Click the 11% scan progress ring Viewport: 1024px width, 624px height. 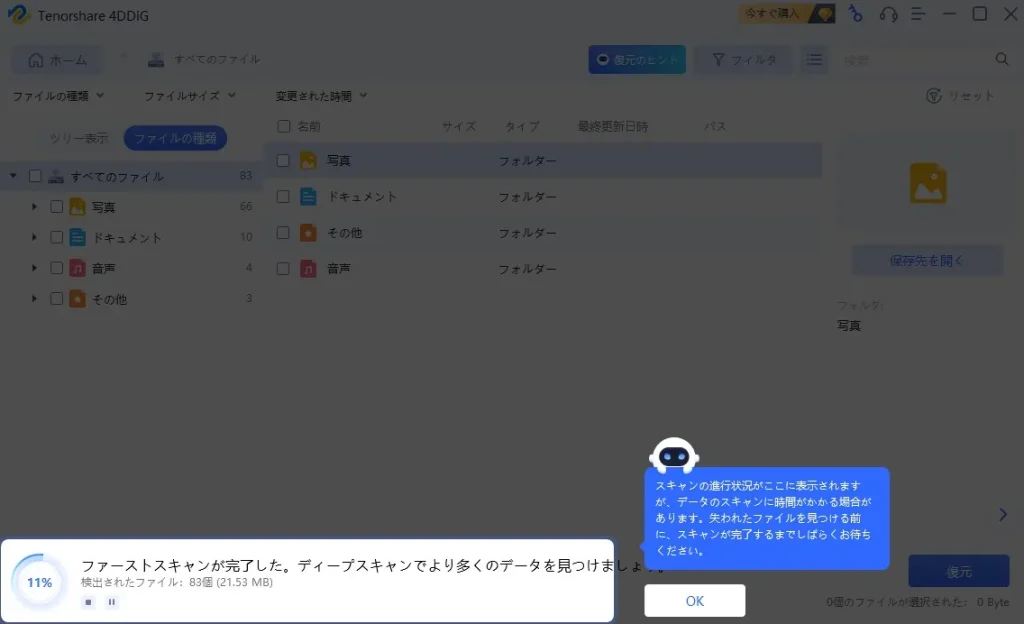click(40, 582)
